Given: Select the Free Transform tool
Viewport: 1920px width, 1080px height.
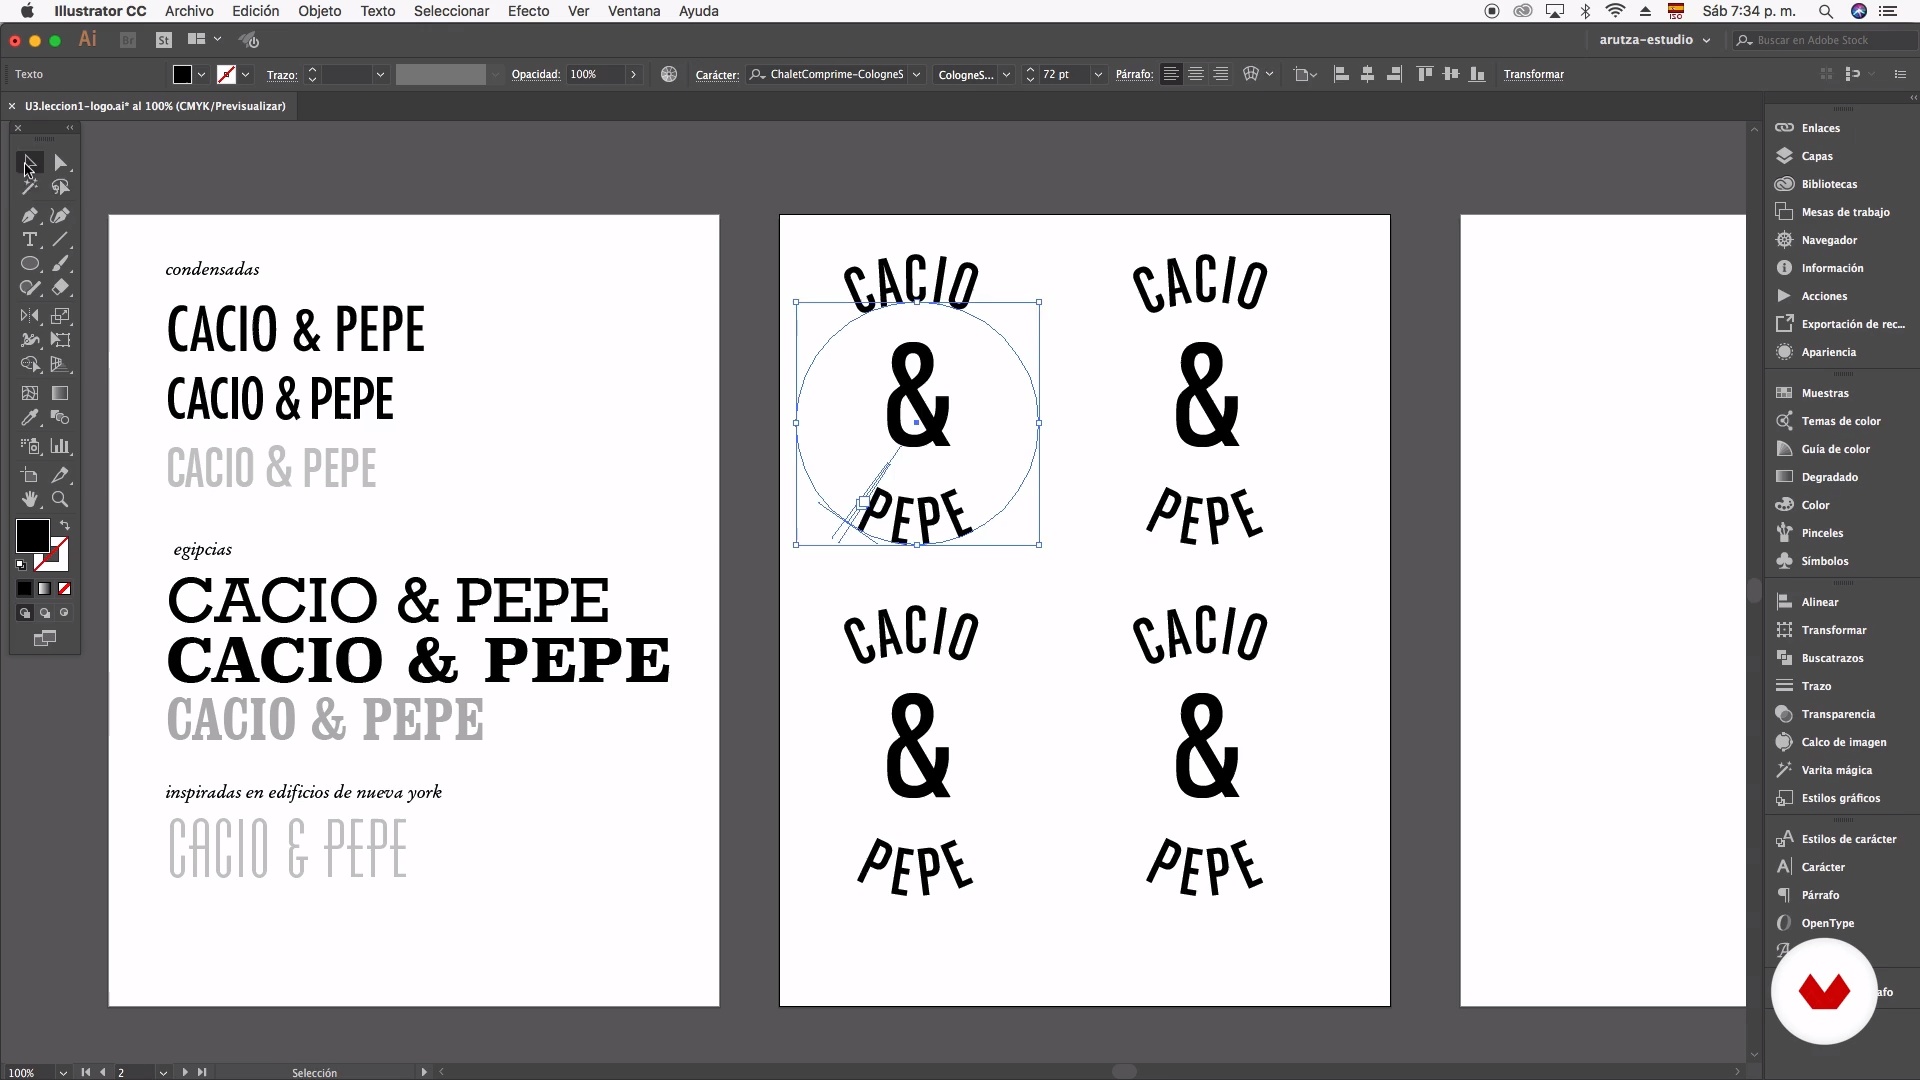Looking at the screenshot, I should 60,340.
